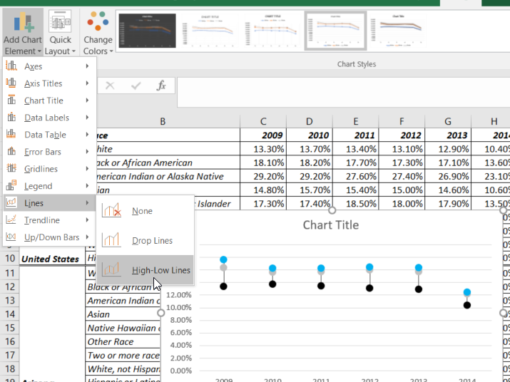The image size is (510, 382).
Task: Select column D header
Action: [x=309, y=121]
